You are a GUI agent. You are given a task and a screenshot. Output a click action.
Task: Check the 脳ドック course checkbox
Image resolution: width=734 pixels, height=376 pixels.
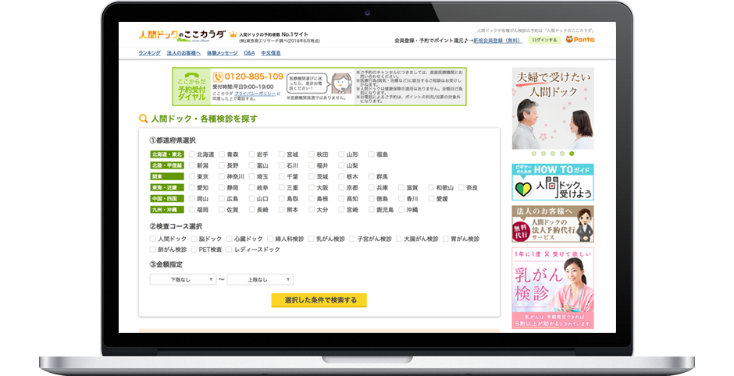coord(193,239)
